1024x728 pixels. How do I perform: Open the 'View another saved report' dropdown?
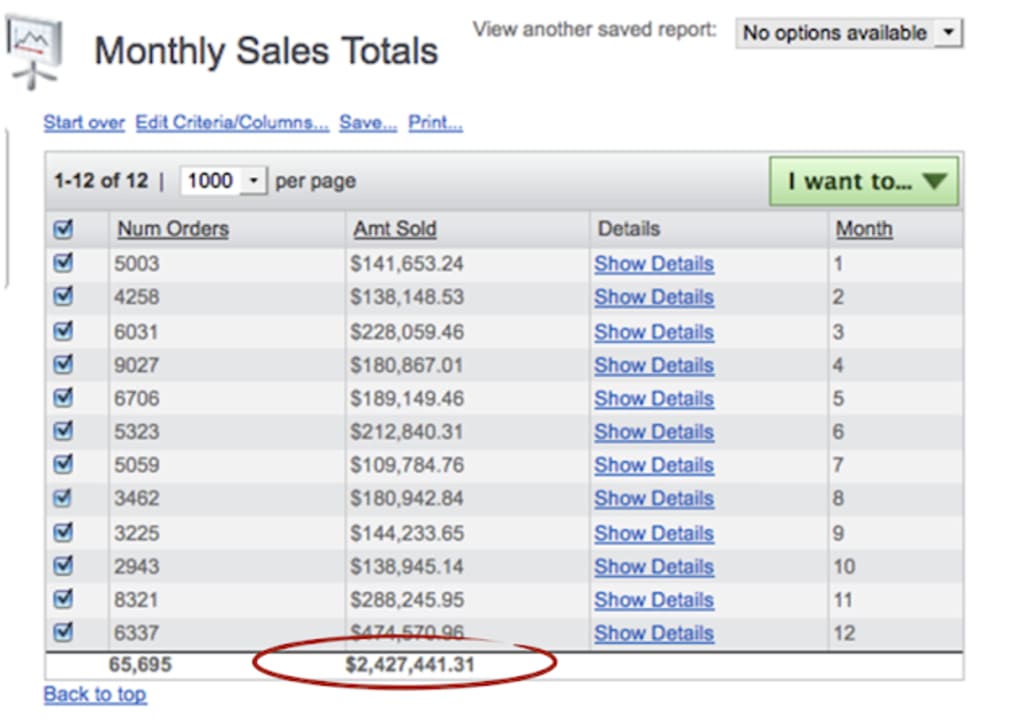click(849, 33)
